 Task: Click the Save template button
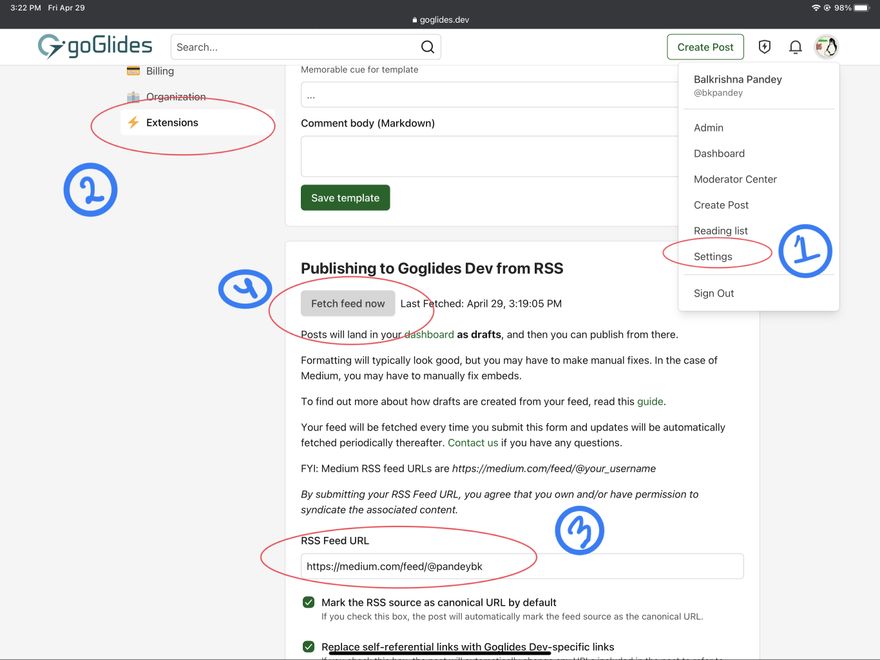pyautogui.click(x=345, y=198)
